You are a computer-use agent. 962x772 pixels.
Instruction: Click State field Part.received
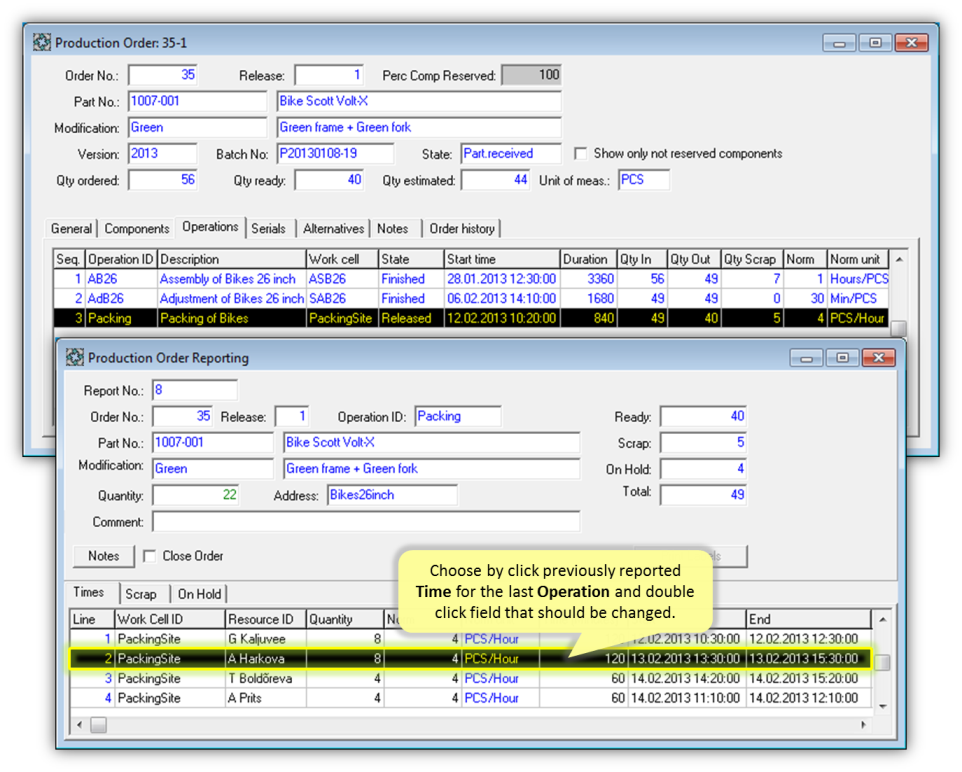(x=511, y=153)
